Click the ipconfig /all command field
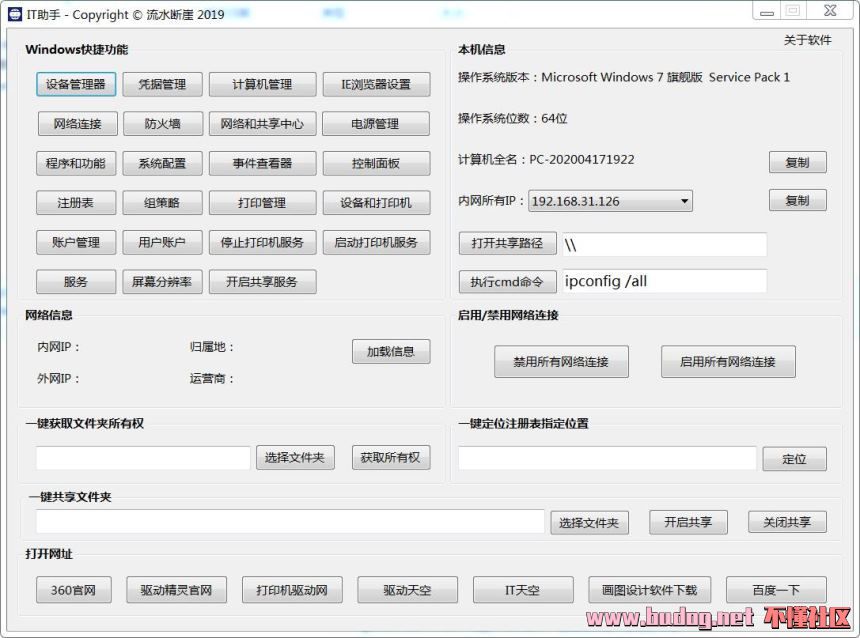Screen dimensions: 860x638 coord(665,281)
